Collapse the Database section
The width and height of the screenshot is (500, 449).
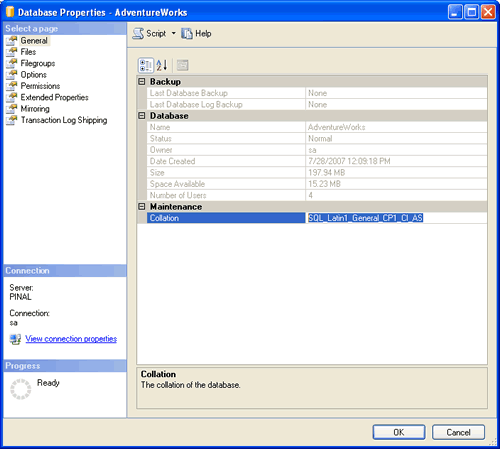(142, 116)
